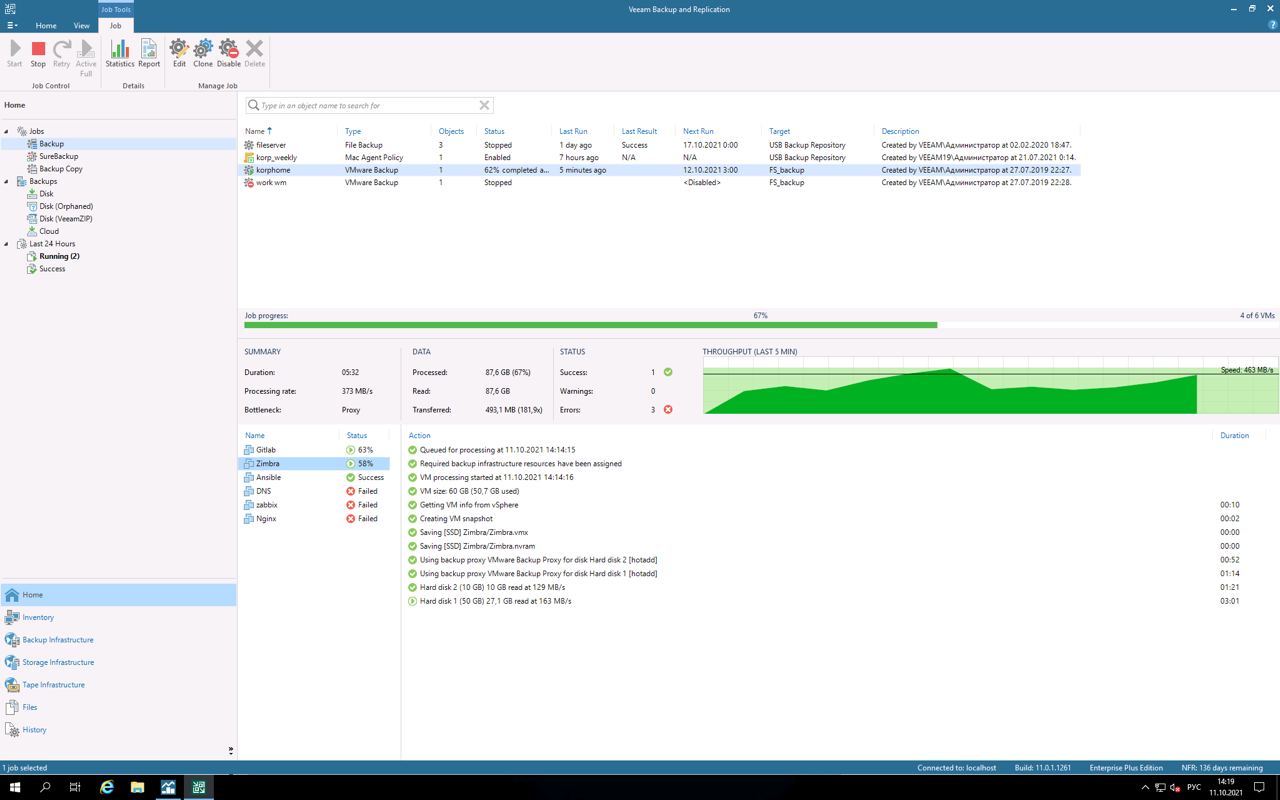Image resolution: width=1280 pixels, height=800 pixels.
Task: Open File Explorer from taskbar
Action: coord(138,788)
